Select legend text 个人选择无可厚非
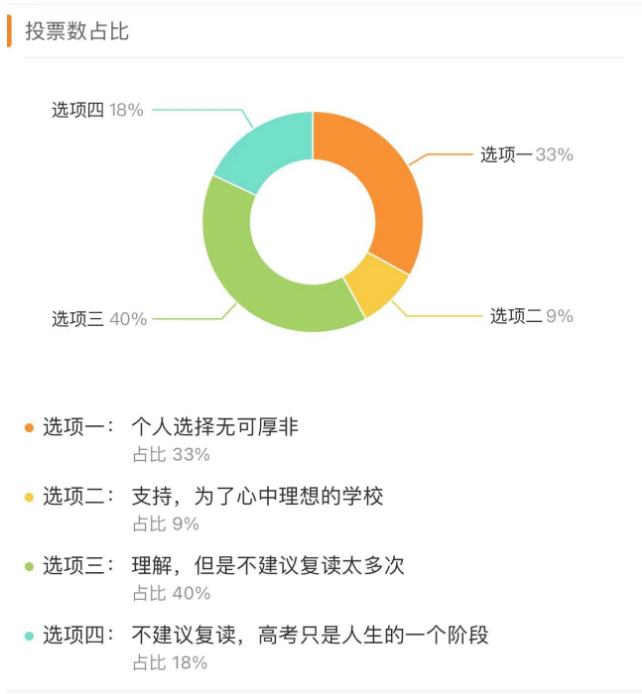 point(215,428)
